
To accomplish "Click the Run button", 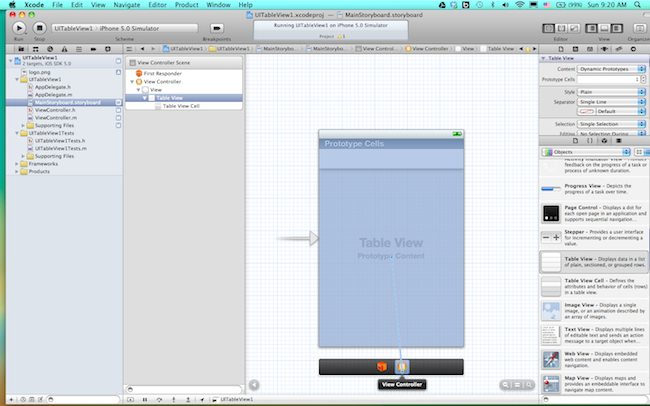I will pyautogui.click(x=18, y=28).
